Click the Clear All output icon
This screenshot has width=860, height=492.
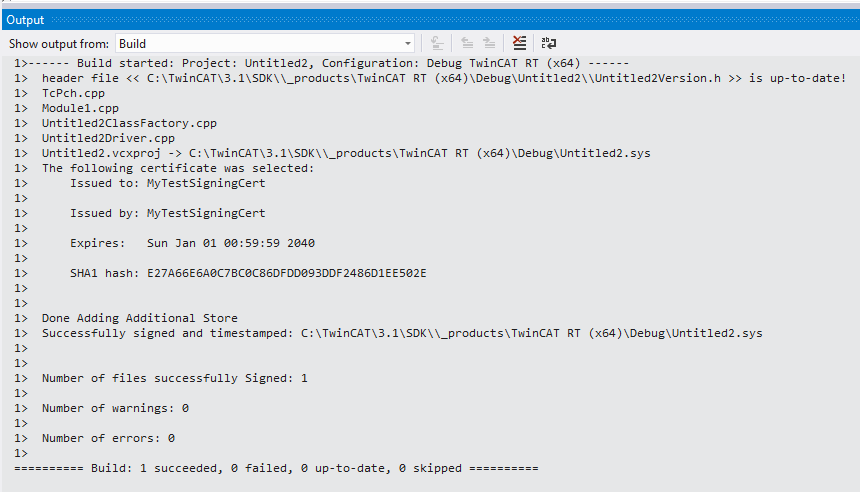point(519,43)
